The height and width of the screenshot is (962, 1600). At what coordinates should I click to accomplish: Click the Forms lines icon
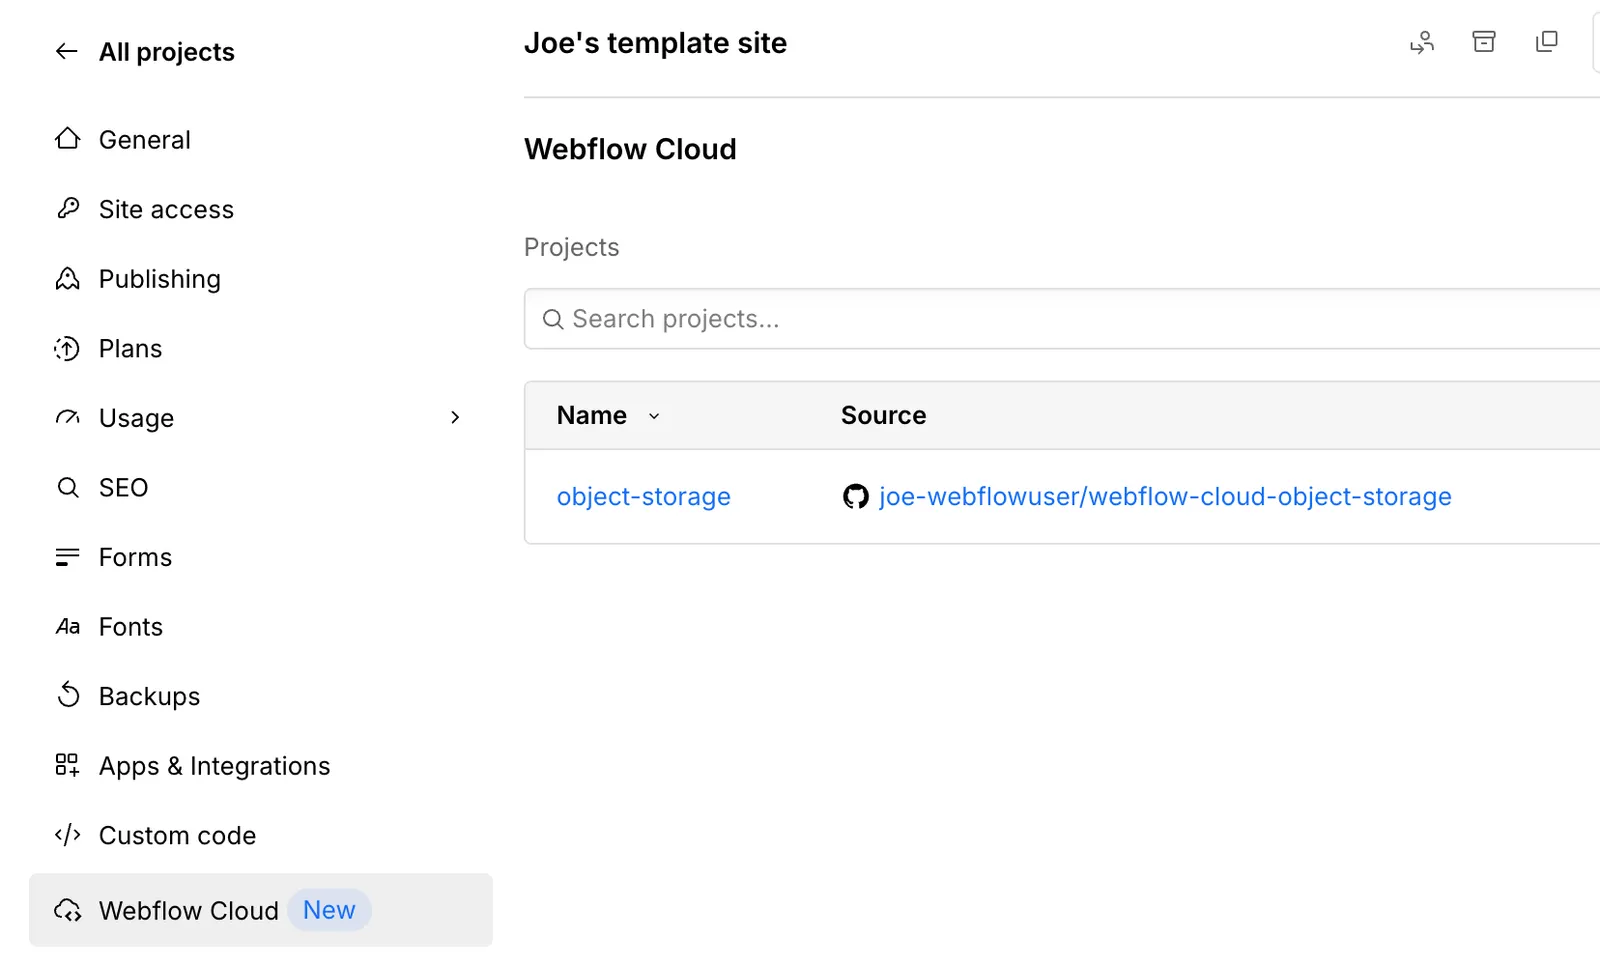coord(67,557)
